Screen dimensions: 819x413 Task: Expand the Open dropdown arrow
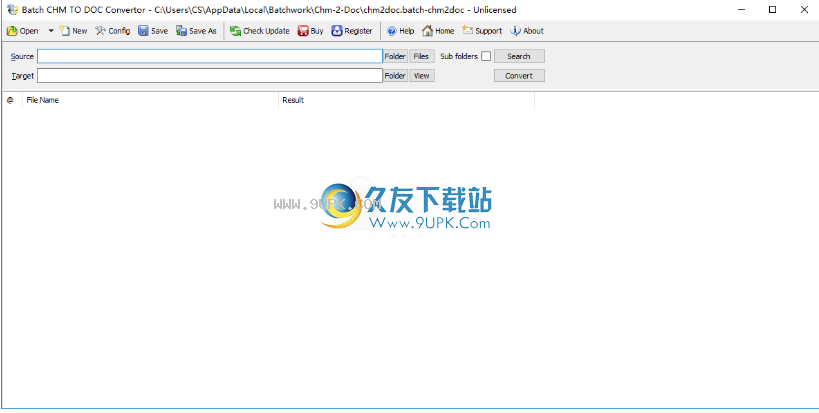coord(51,31)
